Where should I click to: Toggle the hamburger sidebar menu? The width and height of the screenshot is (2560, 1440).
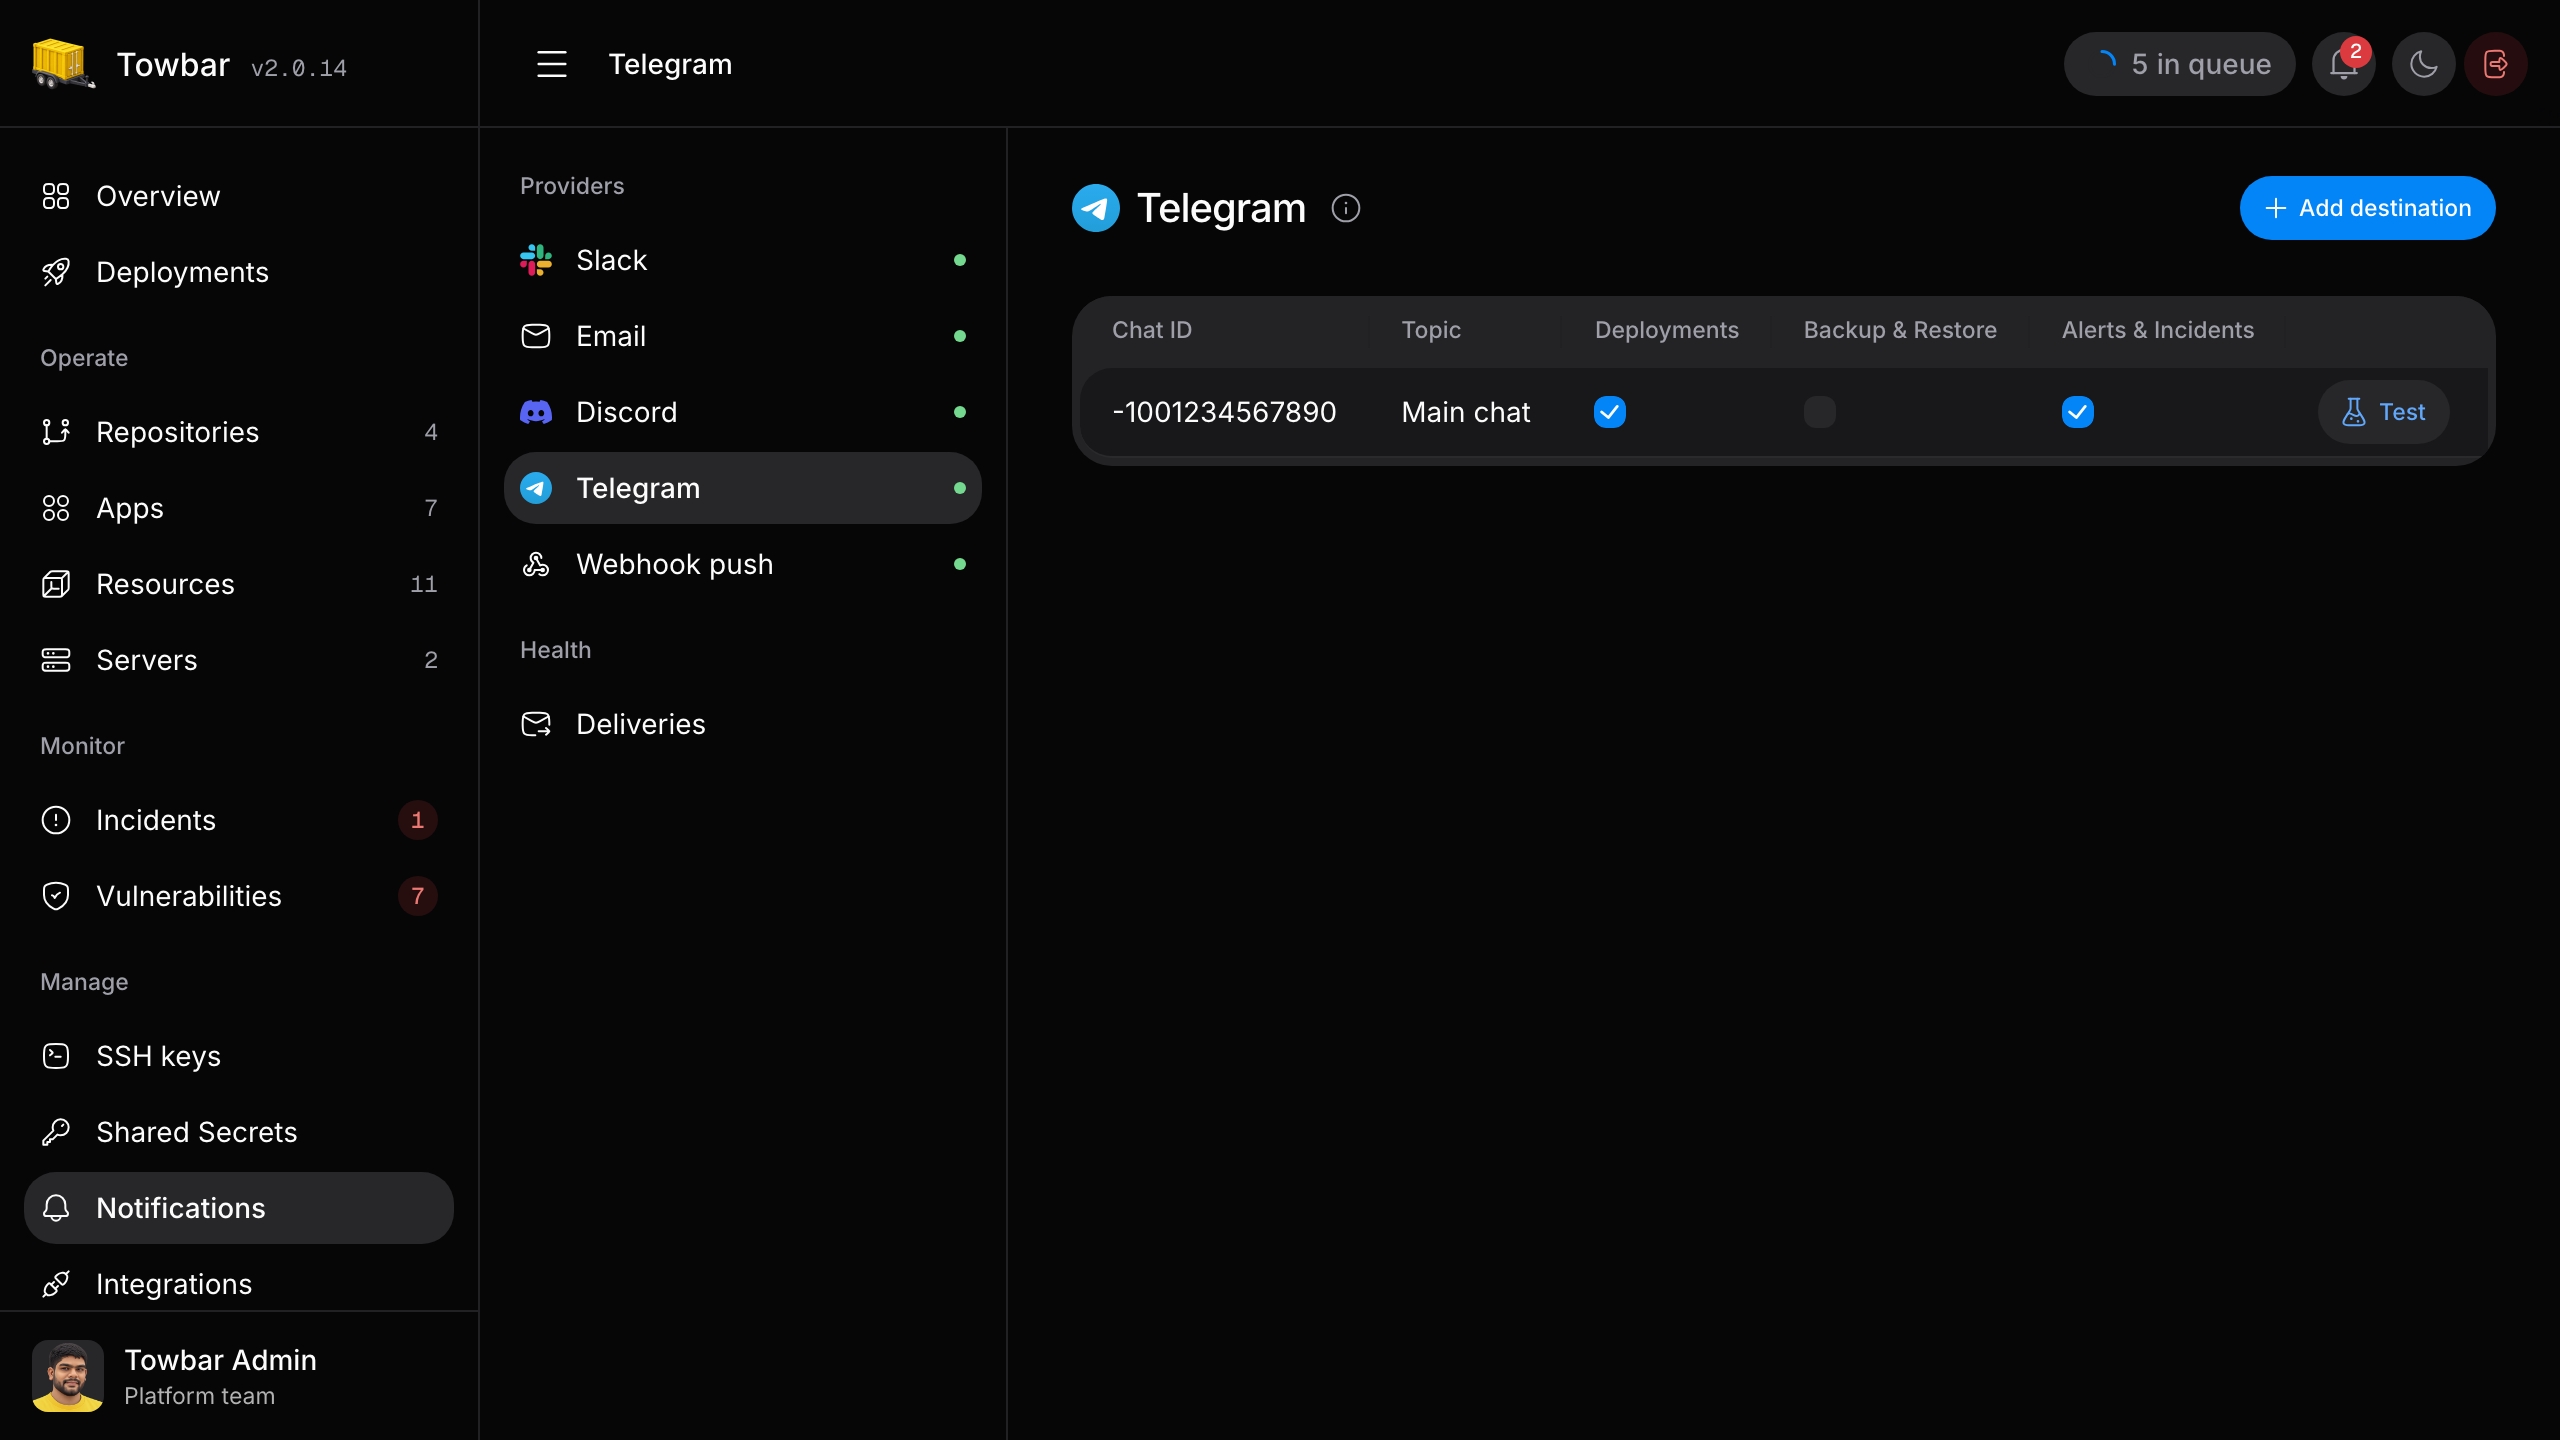pos(552,64)
